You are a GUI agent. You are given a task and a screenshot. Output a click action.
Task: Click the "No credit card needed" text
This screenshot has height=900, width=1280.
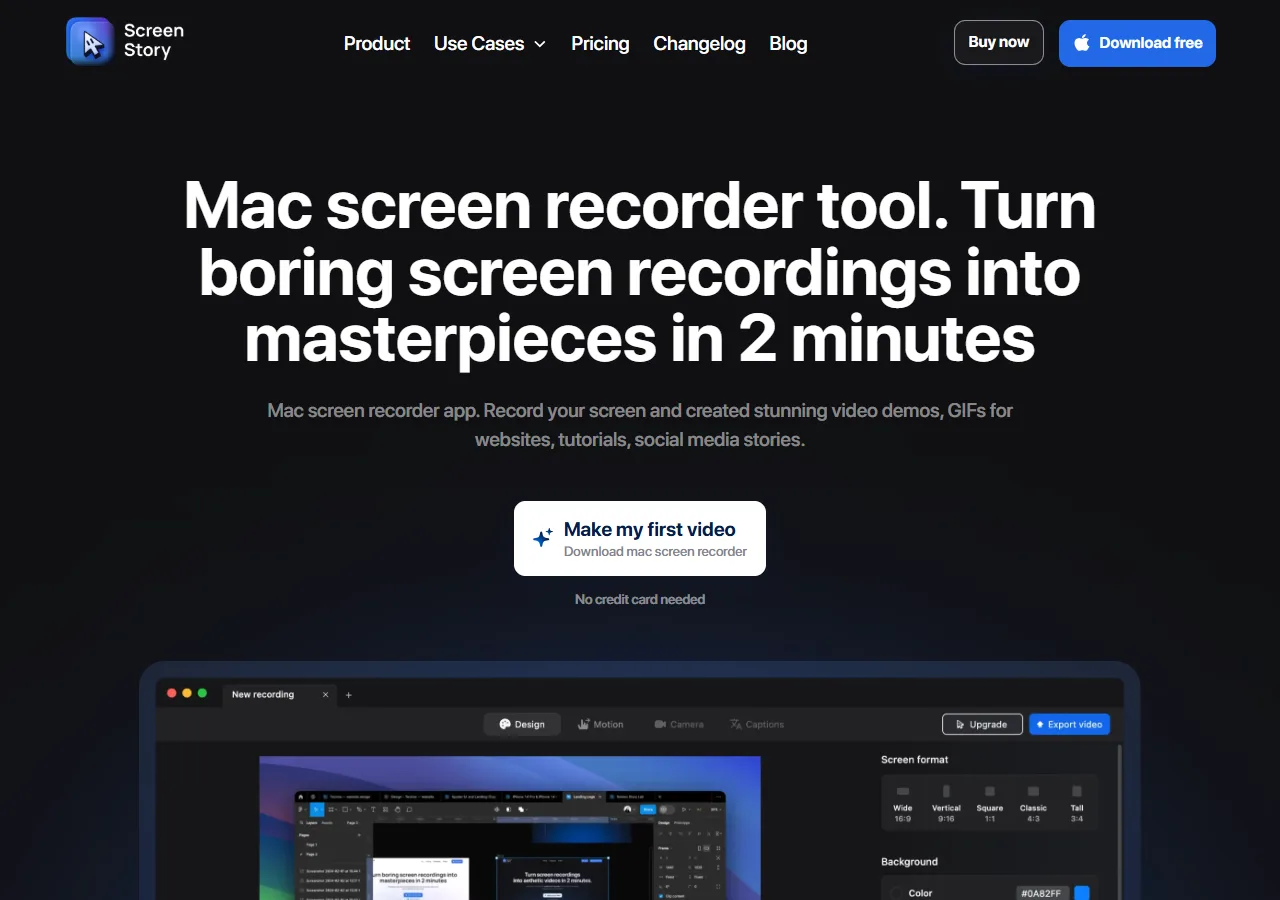[640, 599]
